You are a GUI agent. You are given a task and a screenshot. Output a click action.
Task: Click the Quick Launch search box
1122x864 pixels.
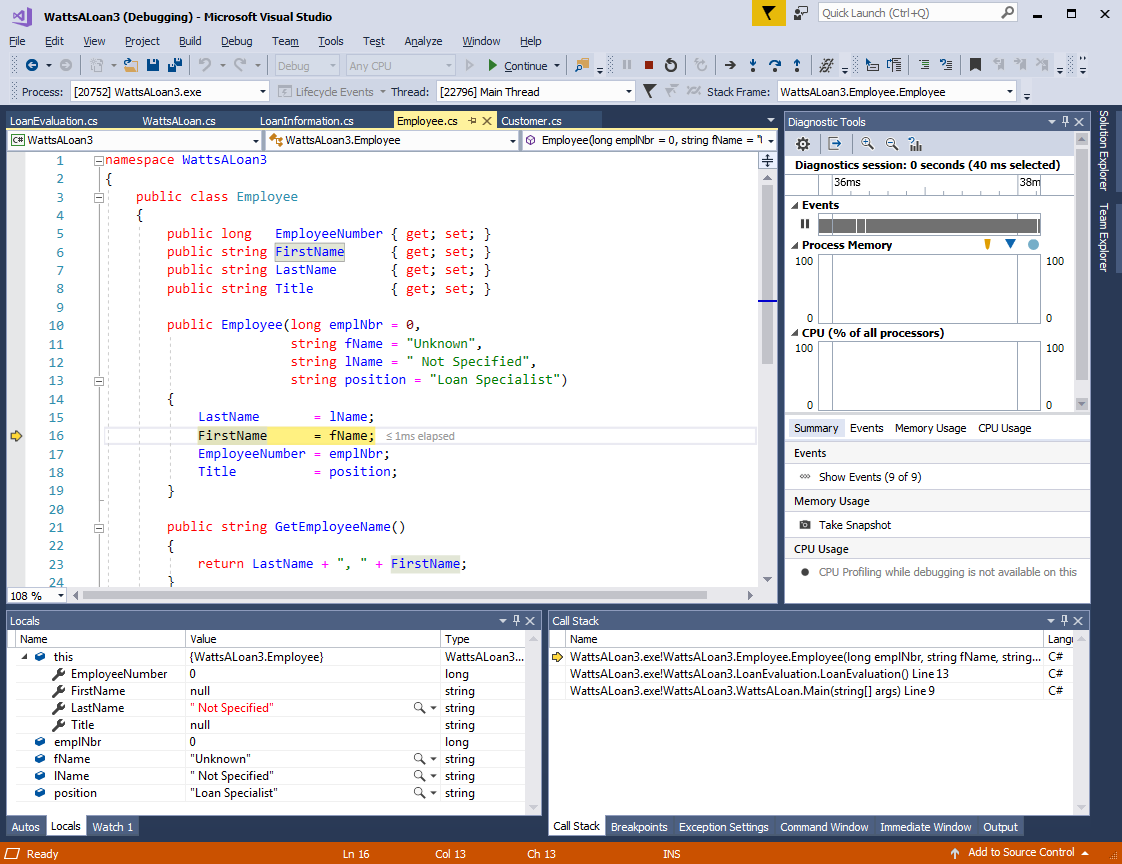pos(918,13)
